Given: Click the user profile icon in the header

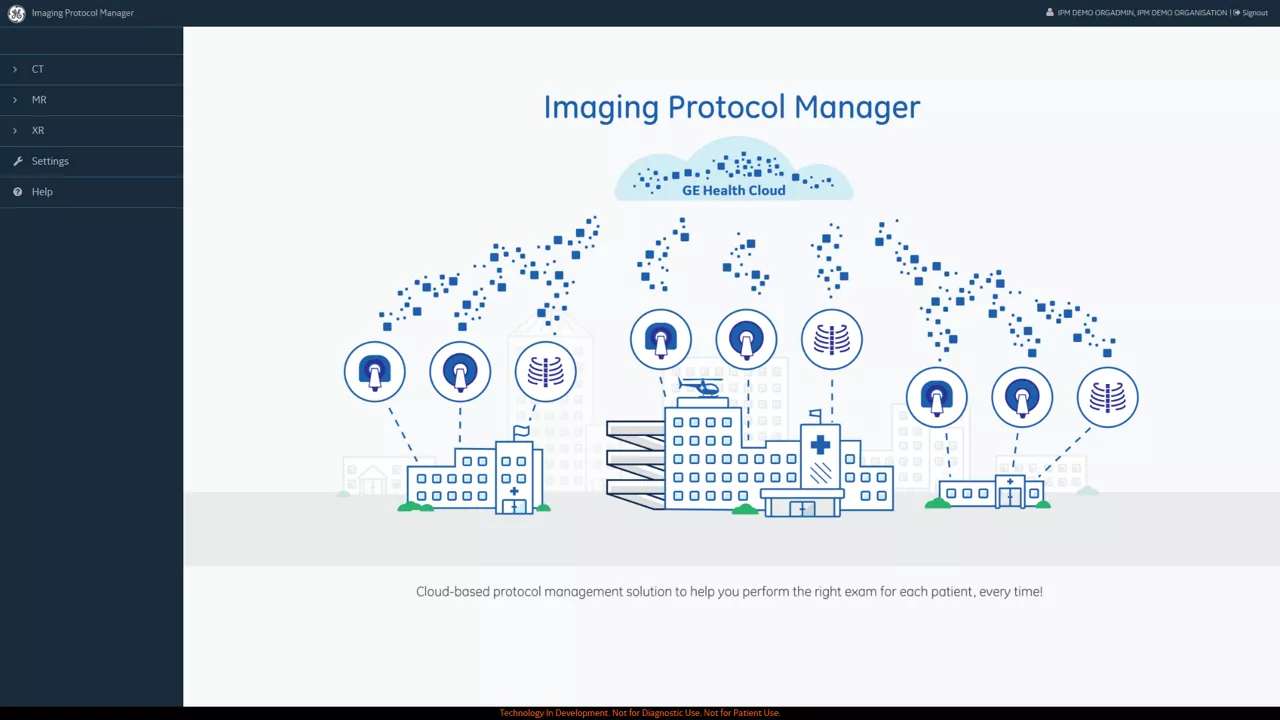Looking at the screenshot, I should (1050, 13).
